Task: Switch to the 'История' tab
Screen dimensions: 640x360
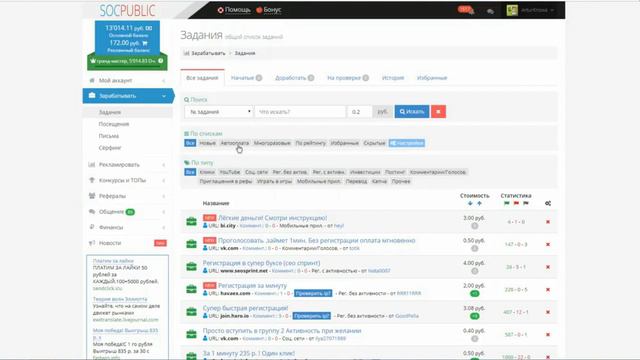Action: 393,78
